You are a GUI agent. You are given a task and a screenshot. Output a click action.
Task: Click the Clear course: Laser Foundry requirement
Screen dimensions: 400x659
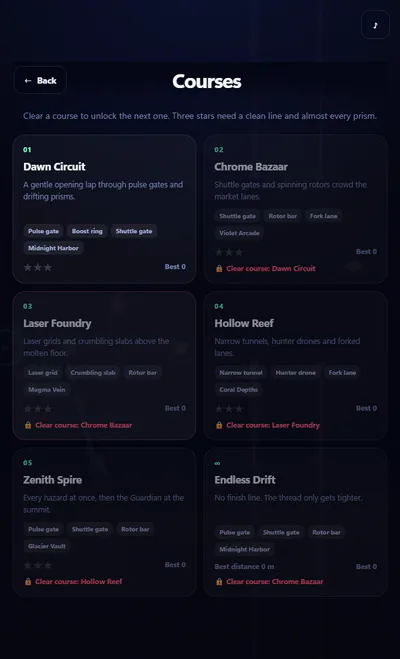coord(273,425)
